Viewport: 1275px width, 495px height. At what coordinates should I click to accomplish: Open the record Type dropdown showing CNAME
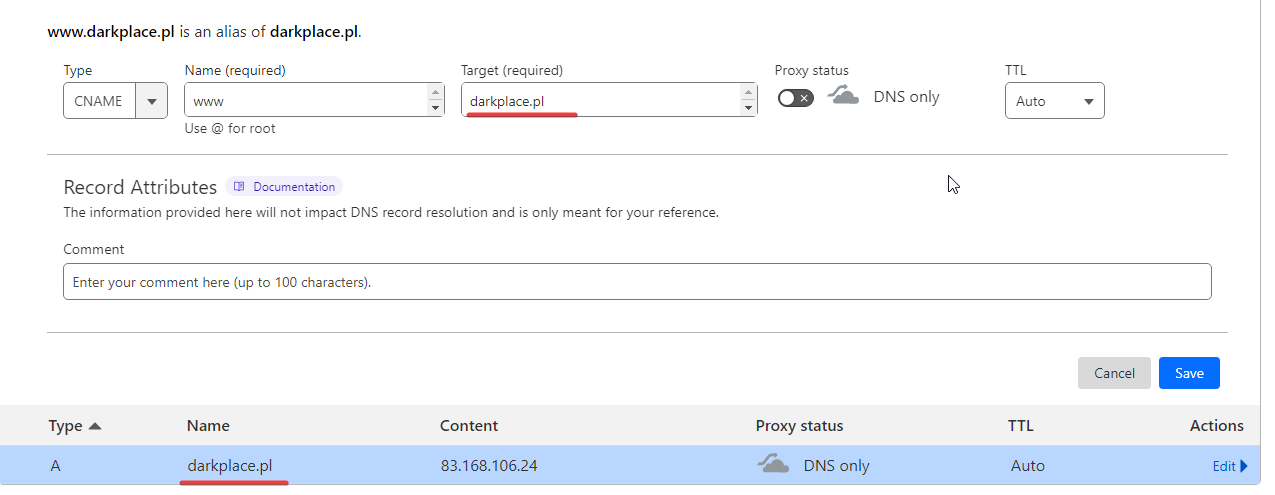(114, 101)
